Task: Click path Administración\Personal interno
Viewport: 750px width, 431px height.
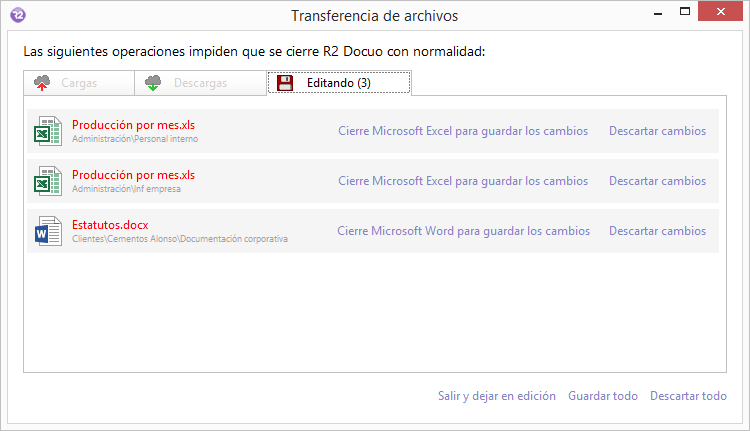Action: pos(135,139)
